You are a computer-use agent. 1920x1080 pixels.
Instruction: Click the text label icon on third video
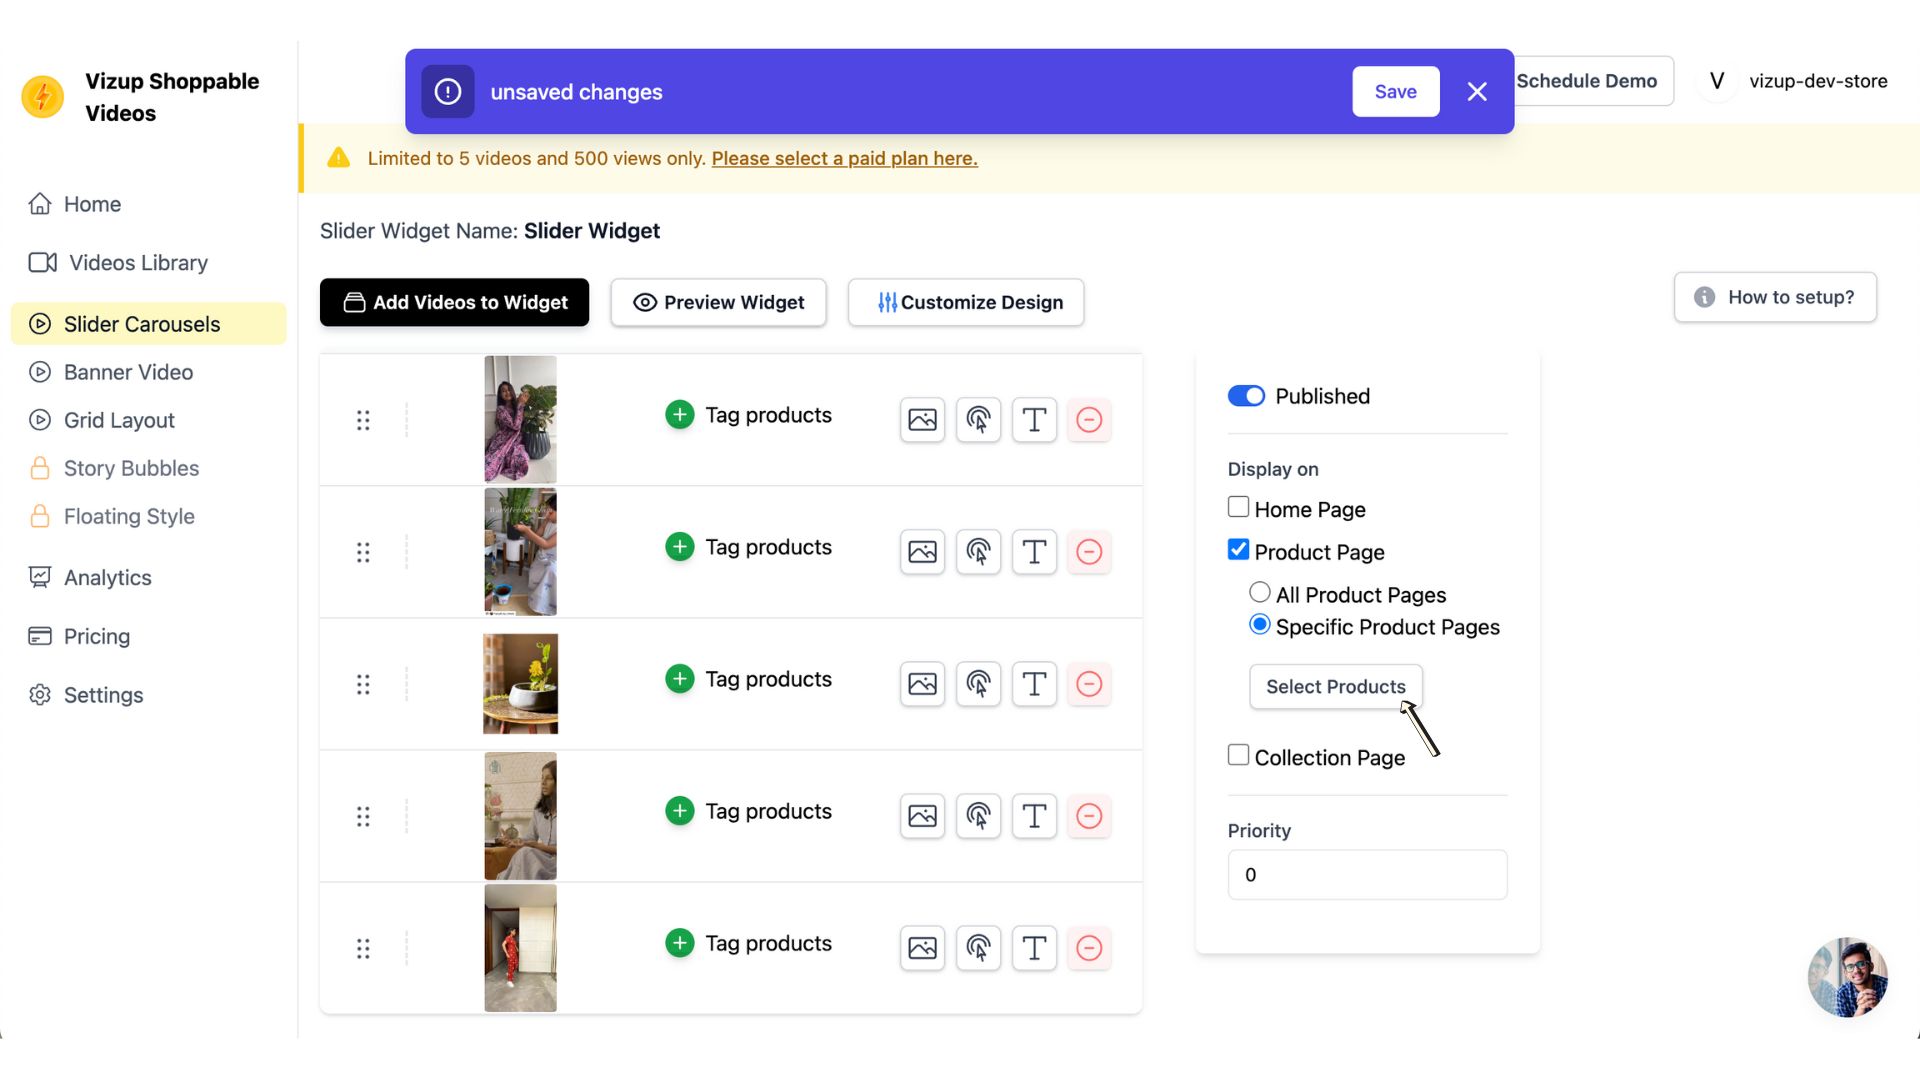click(x=1034, y=683)
